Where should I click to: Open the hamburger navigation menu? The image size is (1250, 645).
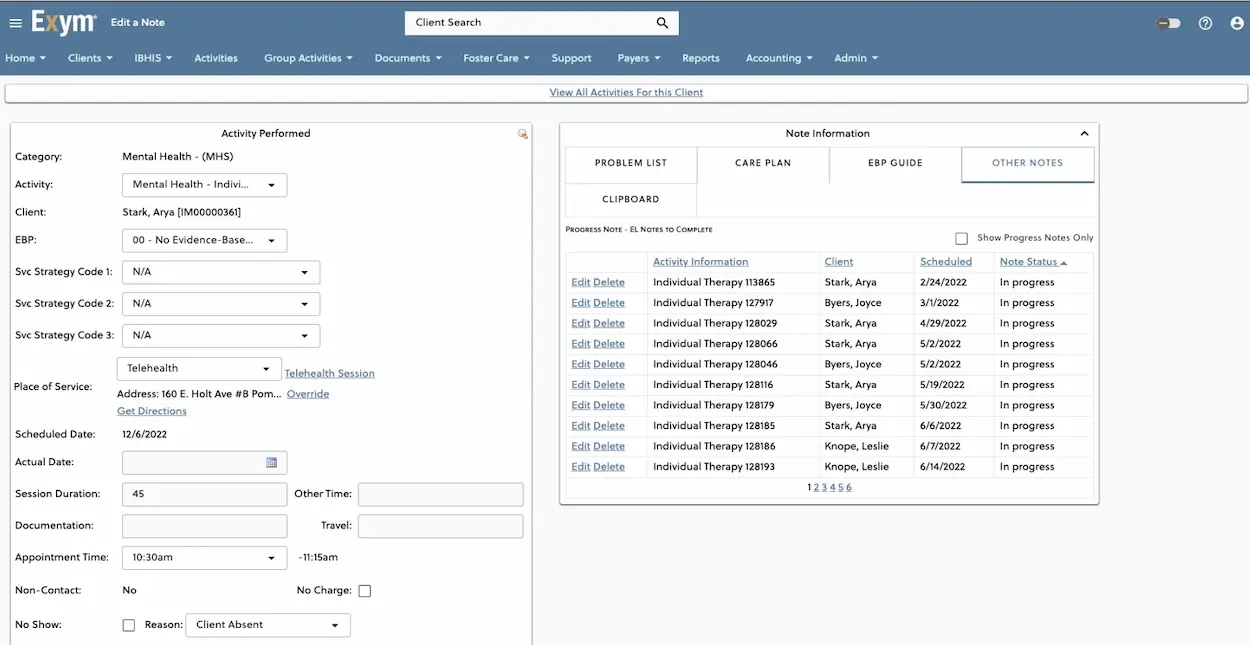pyautogui.click(x=16, y=22)
